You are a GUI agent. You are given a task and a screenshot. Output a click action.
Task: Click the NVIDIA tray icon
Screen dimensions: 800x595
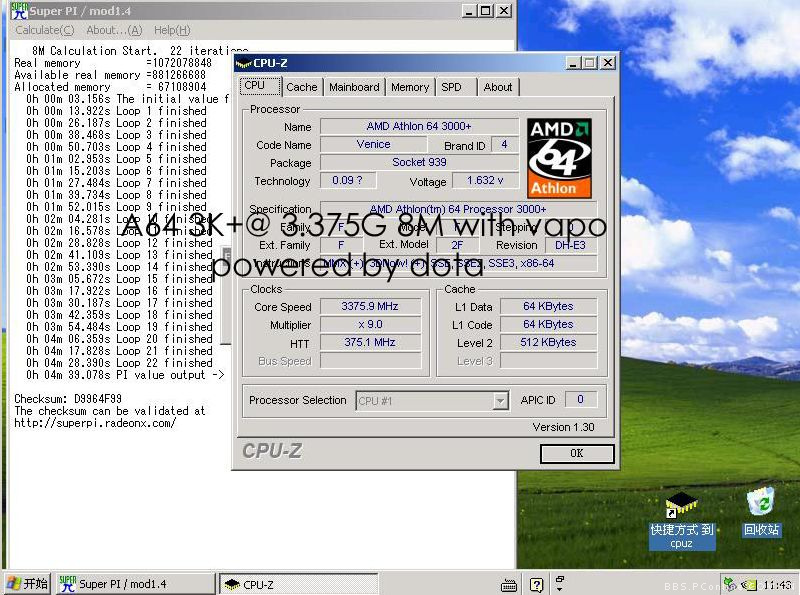[749, 585]
